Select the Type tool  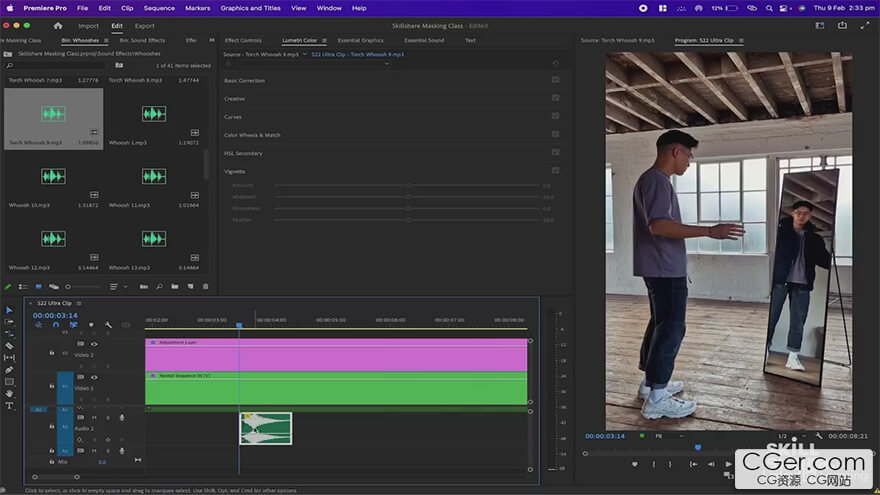(9, 405)
